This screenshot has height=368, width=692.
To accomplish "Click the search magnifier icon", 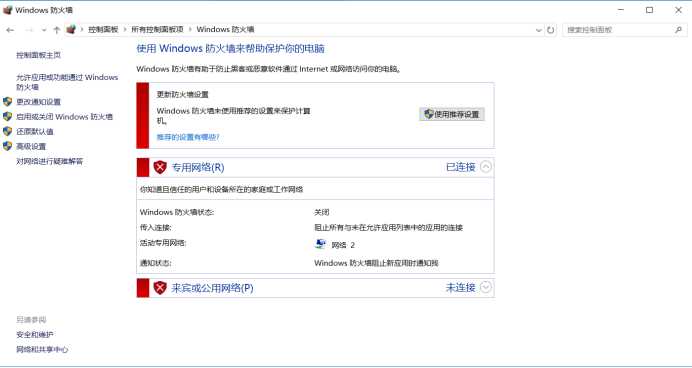I will tap(678, 30).
